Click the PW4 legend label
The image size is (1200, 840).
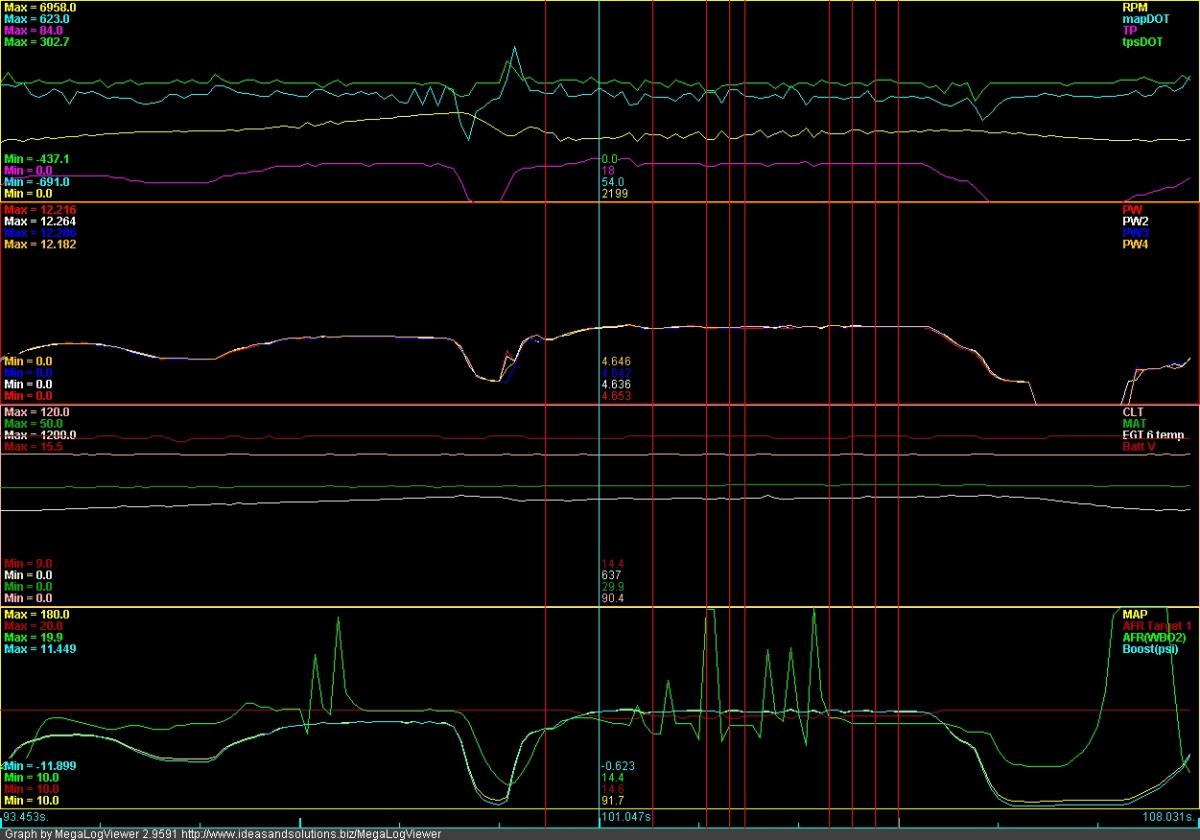(x=1135, y=245)
